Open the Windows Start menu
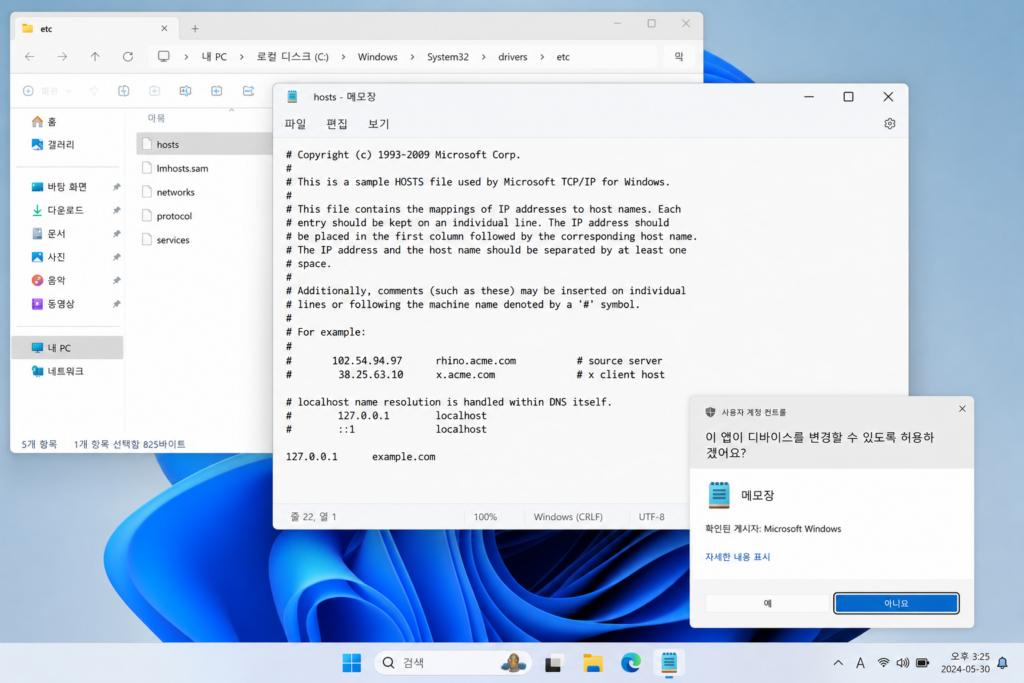 [351, 663]
